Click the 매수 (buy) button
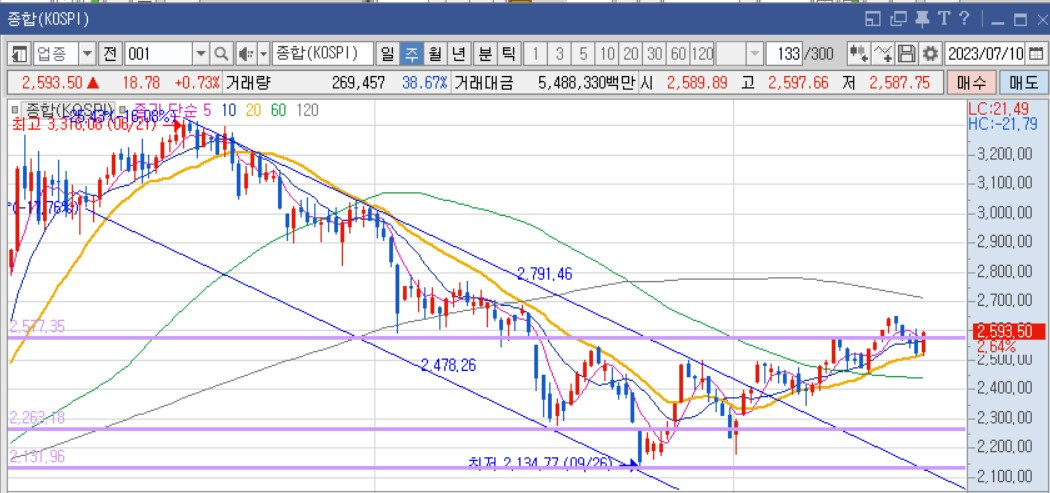The width and height of the screenshot is (1050, 493). click(x=971, y=83)
